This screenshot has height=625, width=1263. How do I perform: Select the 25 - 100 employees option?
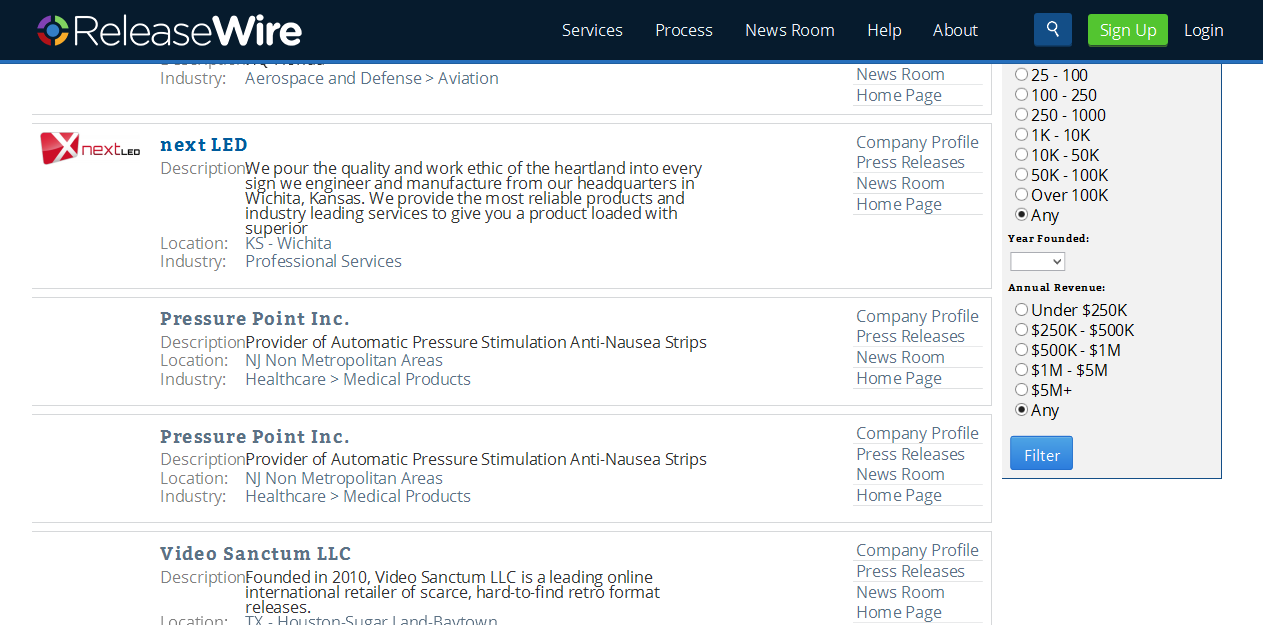click(x=1022, y=75)
